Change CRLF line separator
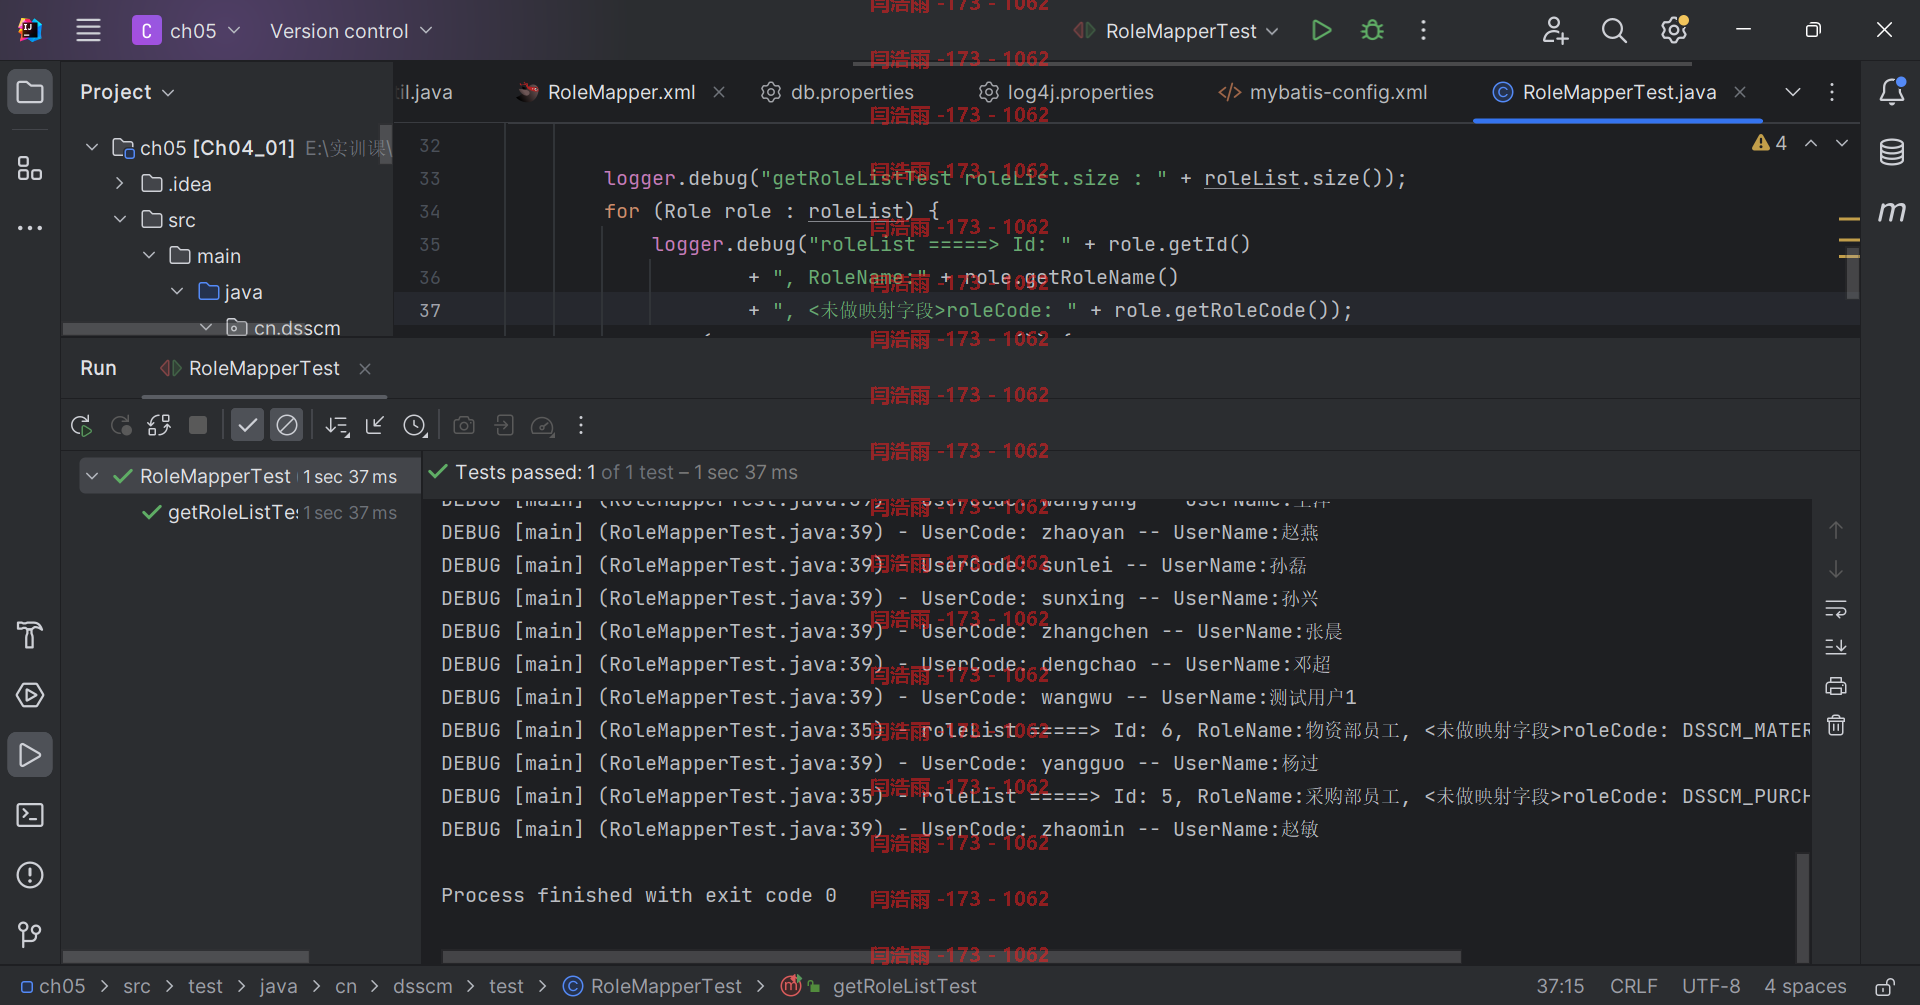 (x=1633, y=986)
